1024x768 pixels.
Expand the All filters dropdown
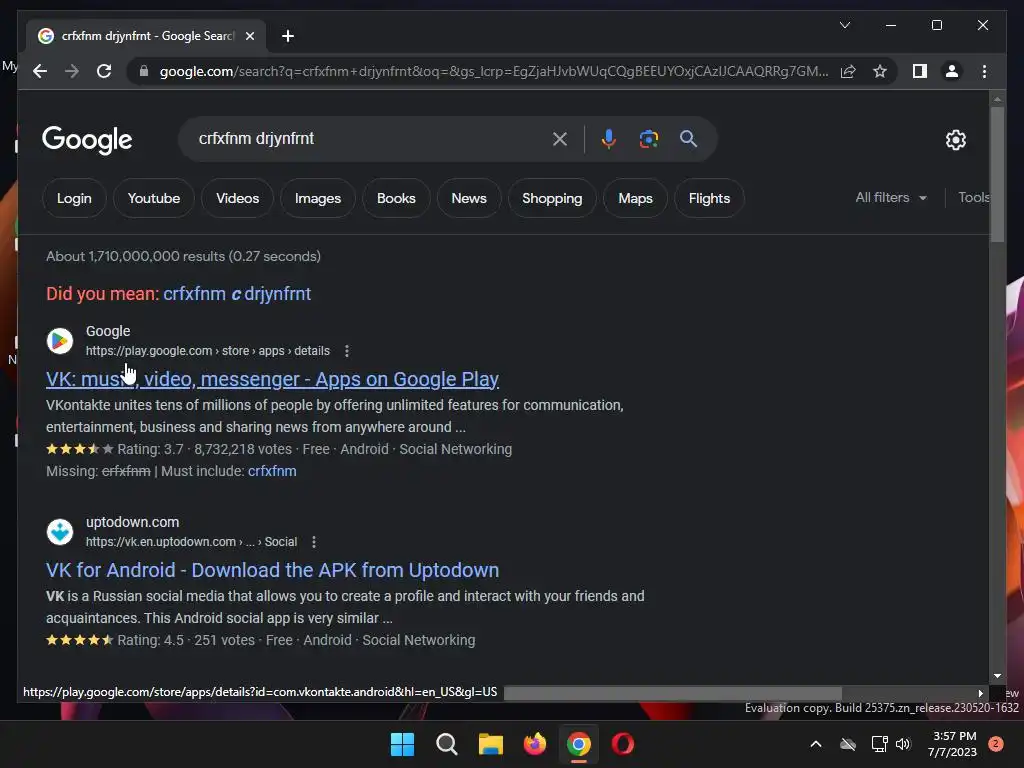[x=891, y=197]
